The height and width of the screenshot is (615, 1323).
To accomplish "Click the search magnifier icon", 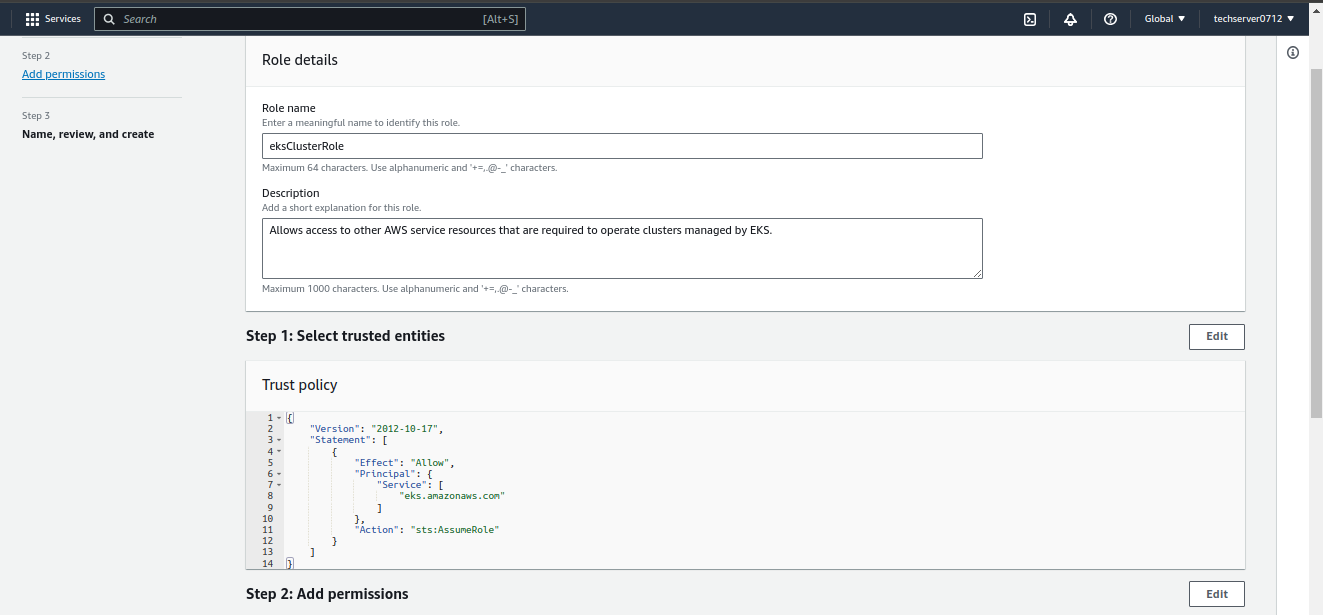I will coord(110,19).
